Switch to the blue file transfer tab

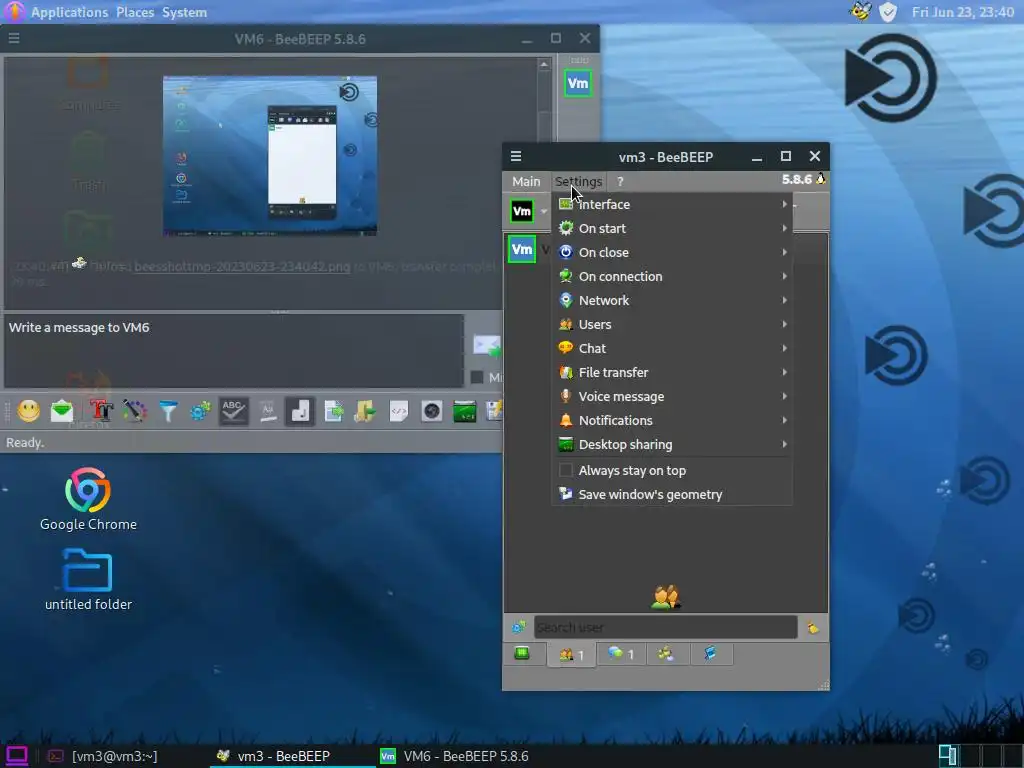pos(711,654)
